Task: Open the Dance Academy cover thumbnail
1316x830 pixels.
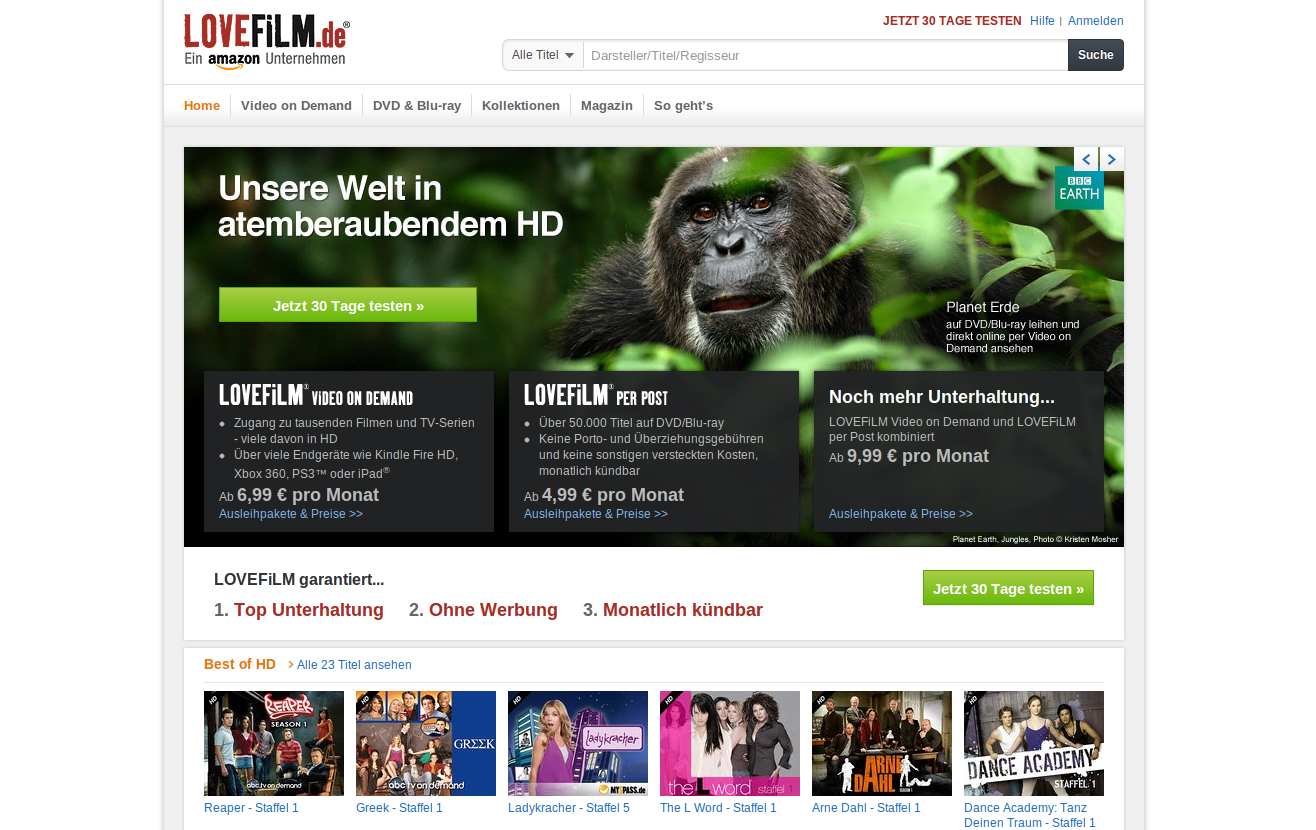Action: [x=1034, y=743]
